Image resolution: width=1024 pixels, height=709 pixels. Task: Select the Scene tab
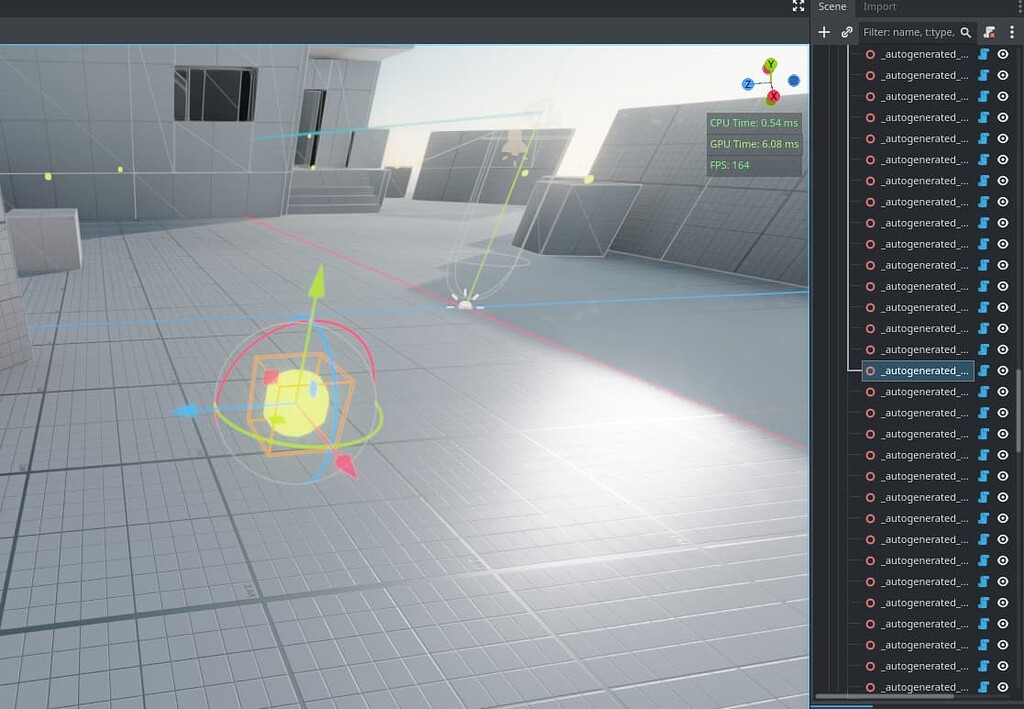coord(832,6)
